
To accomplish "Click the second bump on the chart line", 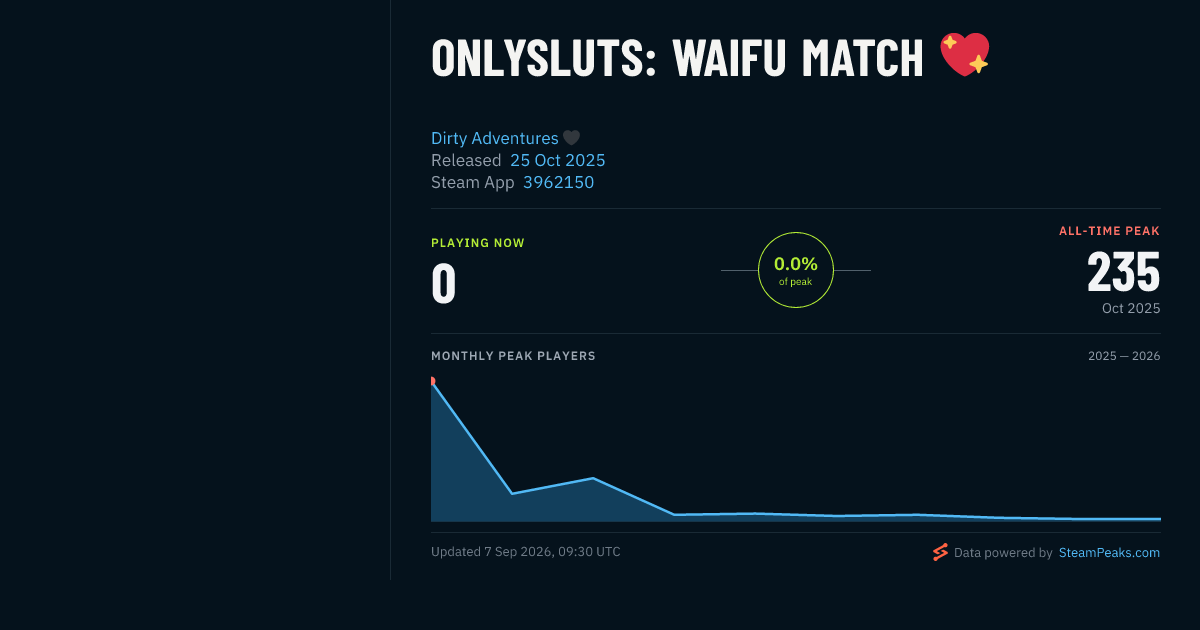I will coord(593,478).
